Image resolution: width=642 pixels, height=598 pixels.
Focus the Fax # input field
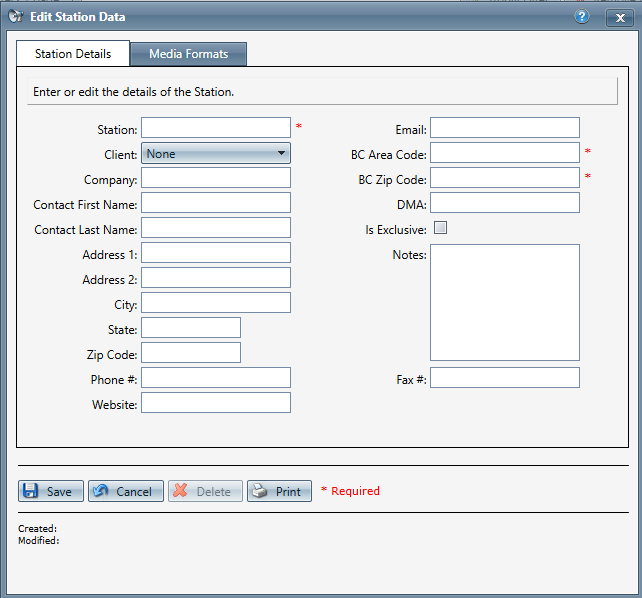pyautogui.click(x=505, y=377)
